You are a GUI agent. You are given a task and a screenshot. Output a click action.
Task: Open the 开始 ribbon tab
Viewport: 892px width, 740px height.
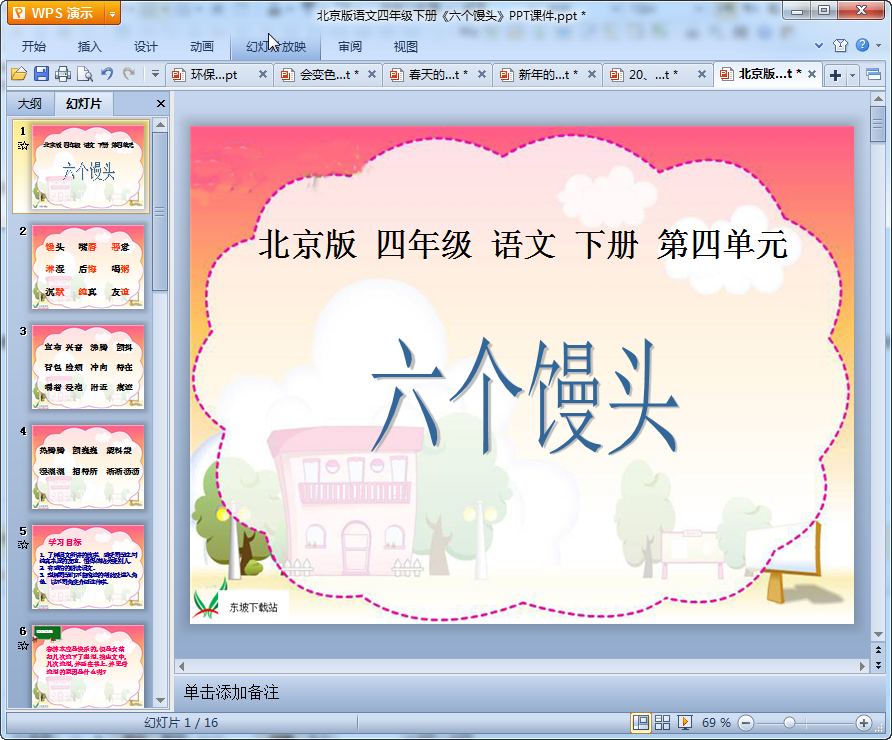click(34, 47)
